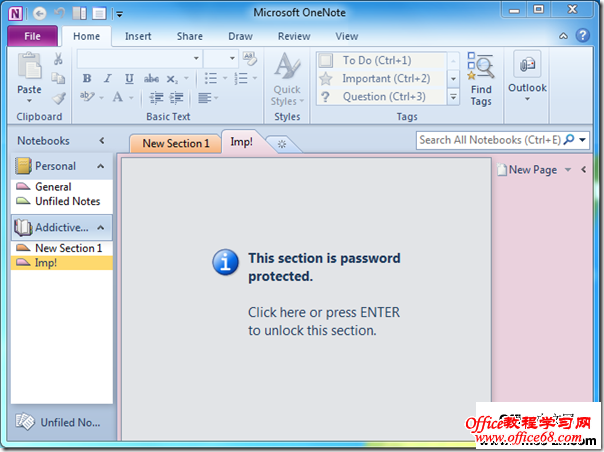Click the Dock to Desktop icon

click(80, 14)
